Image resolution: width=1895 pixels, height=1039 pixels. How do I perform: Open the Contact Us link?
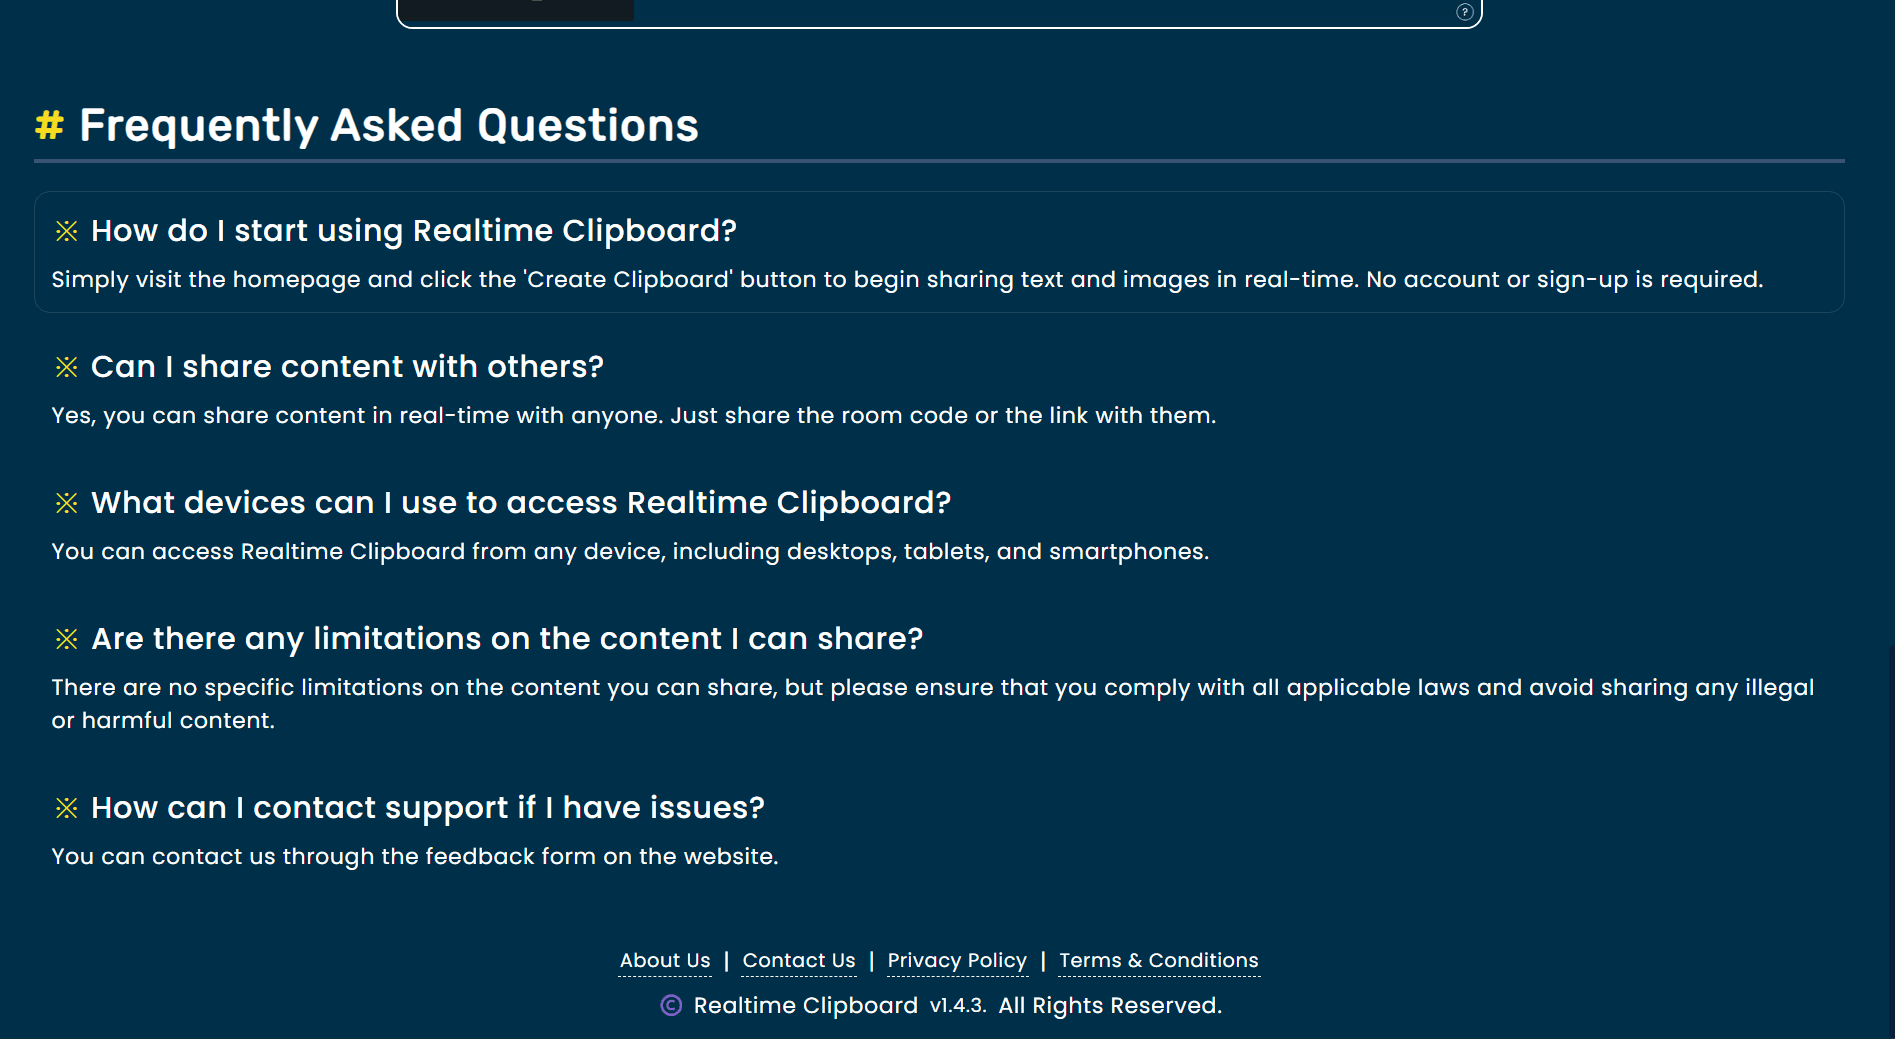pos(798,960)
